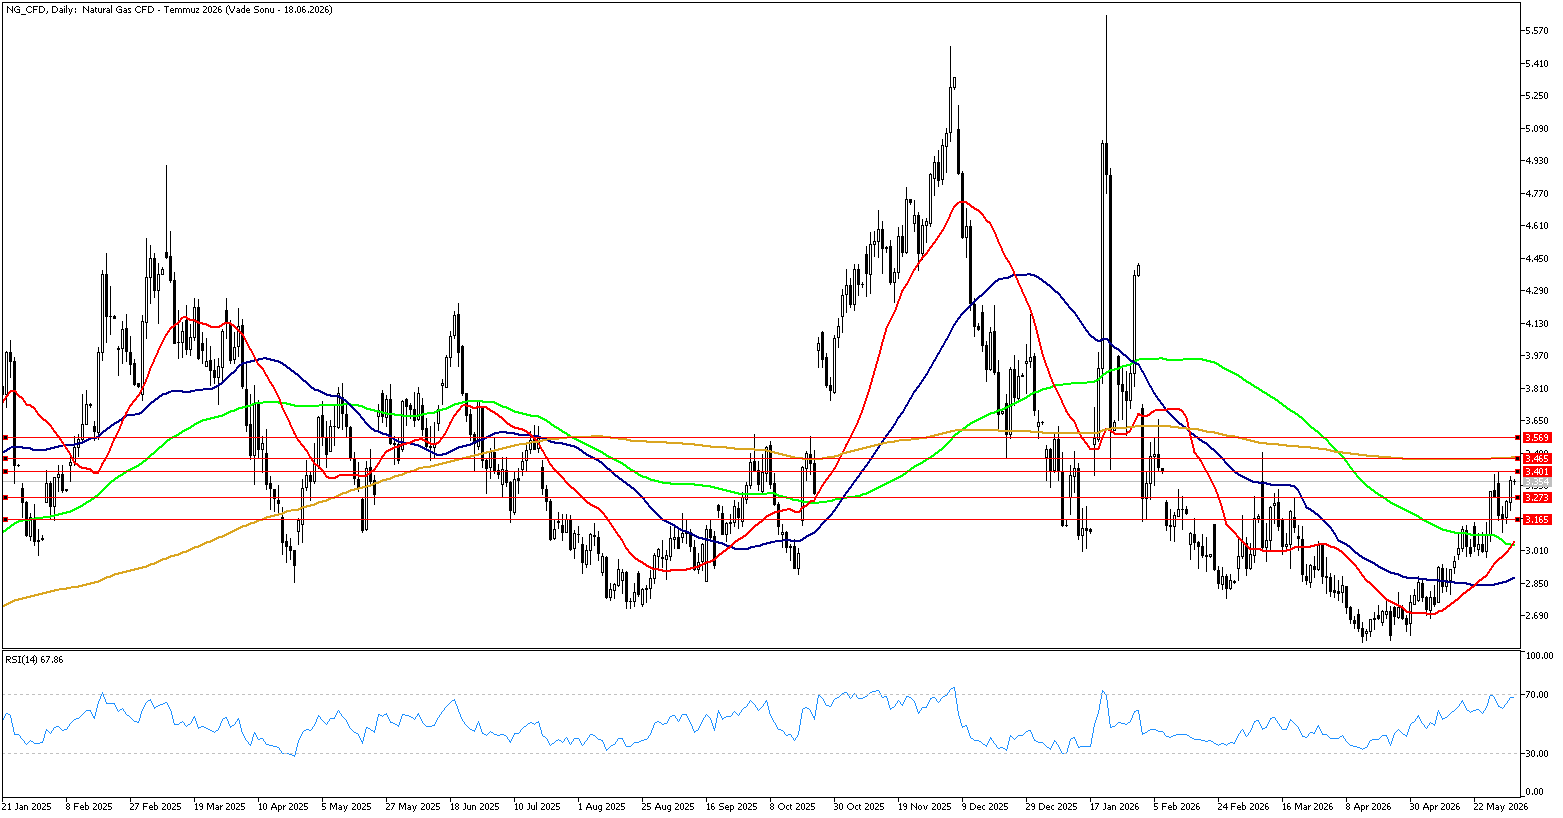Image resolution: width=1563 pixels, height=818 pixels.
Task: Click the 27 Feb 2025 date label
Action: pos(156,806)
